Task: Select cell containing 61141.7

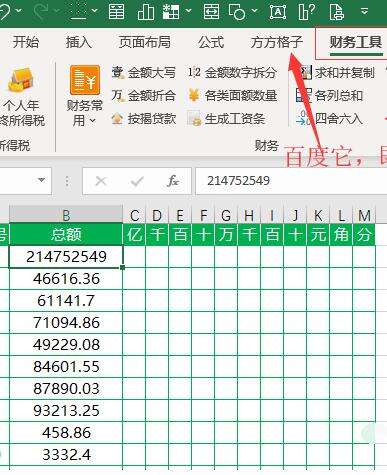Action: [x=66, y=301]
